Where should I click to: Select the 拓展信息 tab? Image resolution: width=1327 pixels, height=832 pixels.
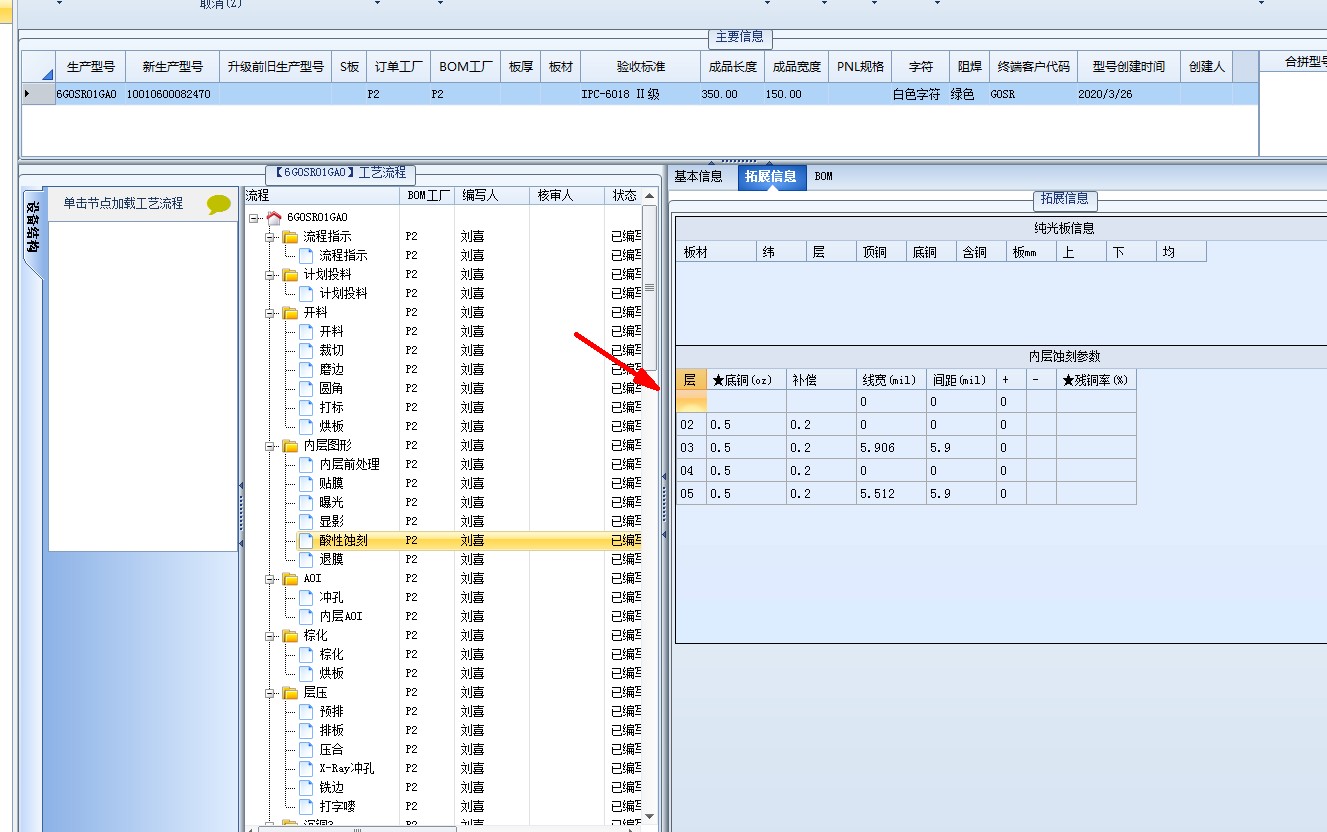coord(771,177)
